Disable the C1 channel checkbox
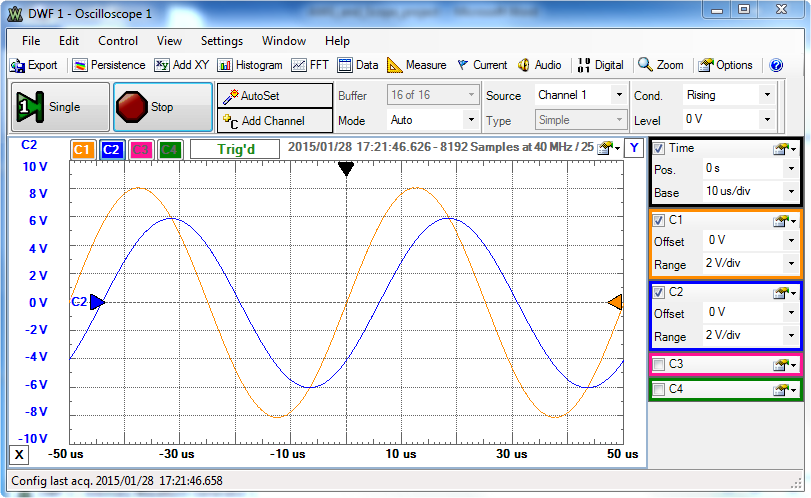Screen dimensions: 811x498 [658, 220]
